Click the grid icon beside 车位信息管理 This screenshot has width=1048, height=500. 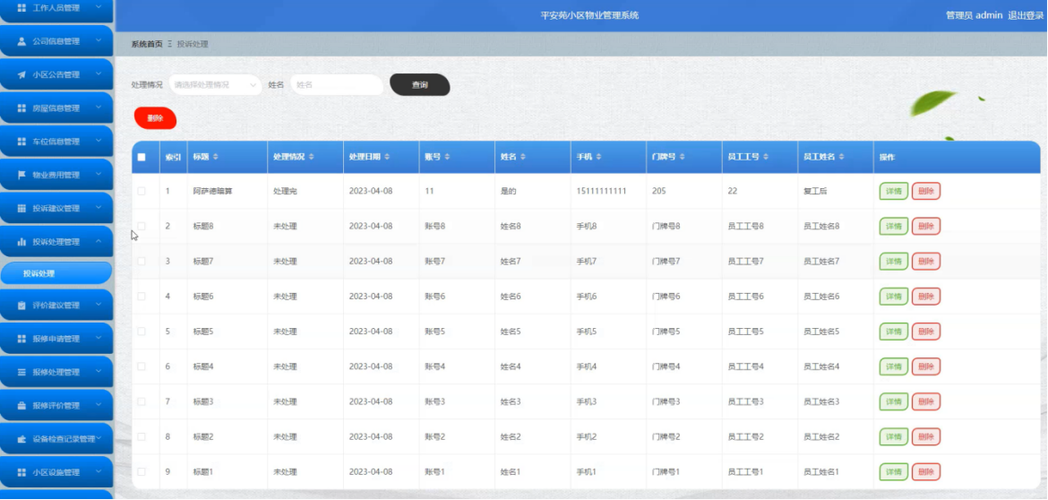(x=21, y=142)
